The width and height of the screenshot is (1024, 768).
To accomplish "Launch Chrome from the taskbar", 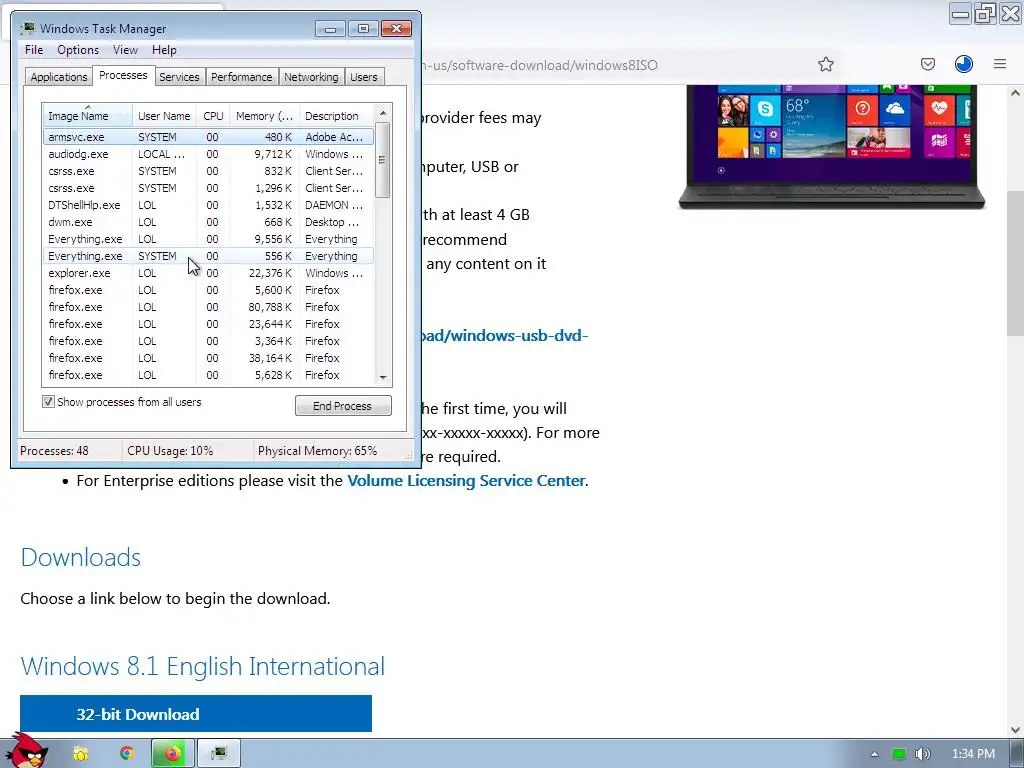I will click(127, 754).
